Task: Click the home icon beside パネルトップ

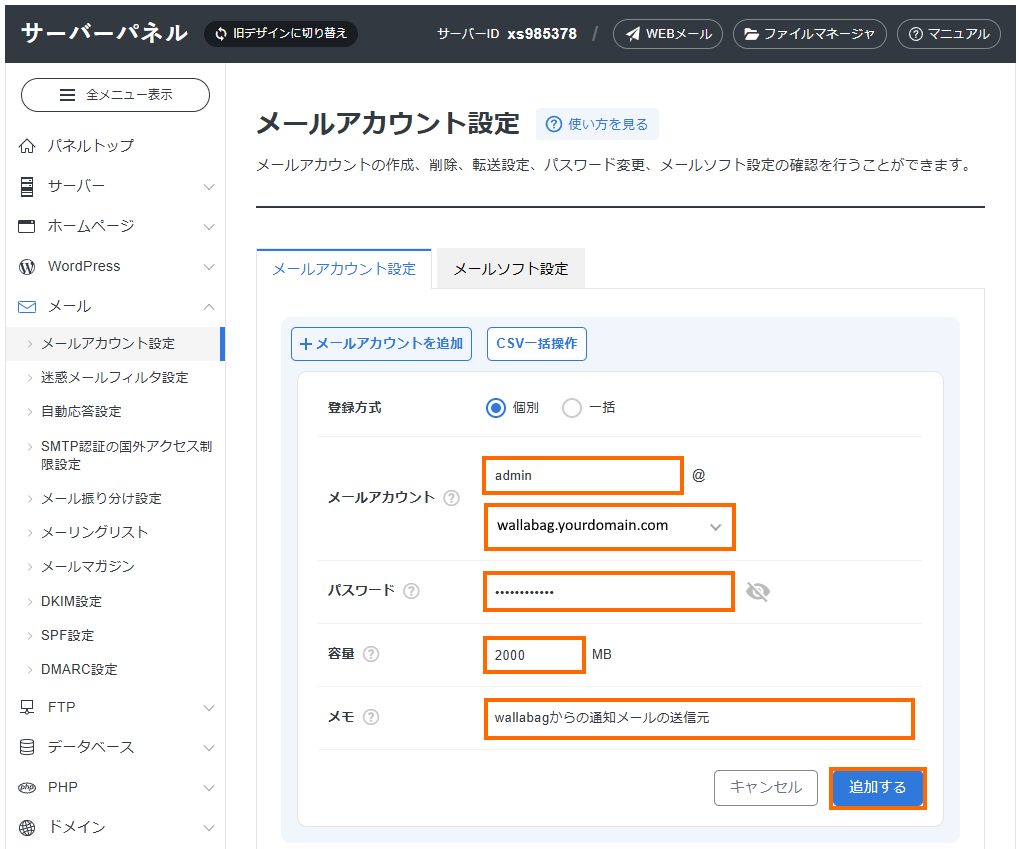Action: click(27, 146)
